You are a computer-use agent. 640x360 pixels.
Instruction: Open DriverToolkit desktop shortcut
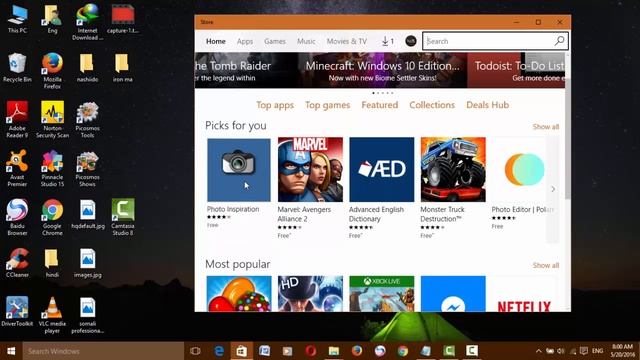pyautogui.click(x=17, y=312)
